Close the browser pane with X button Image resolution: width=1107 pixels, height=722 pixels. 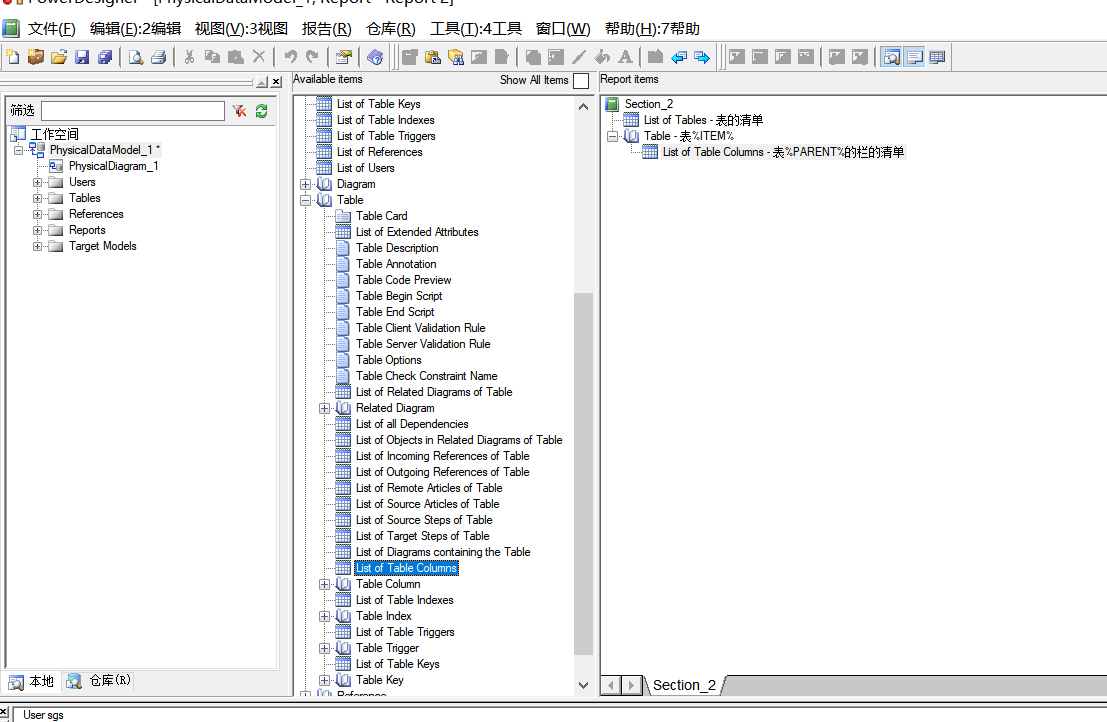277,83
